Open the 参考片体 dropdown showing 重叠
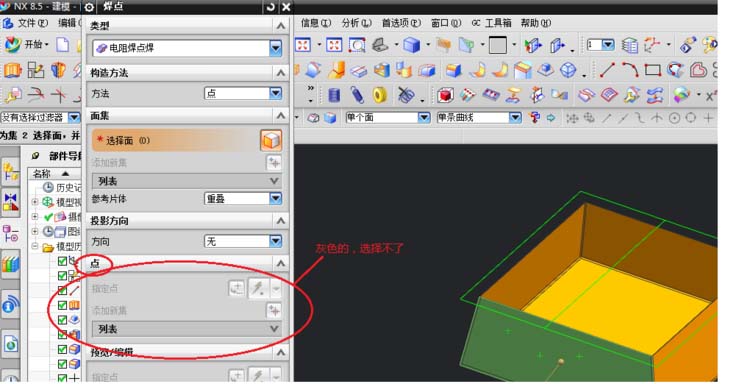Image resolution: width=730 pixels, height=384 pixels. (276, 199)
